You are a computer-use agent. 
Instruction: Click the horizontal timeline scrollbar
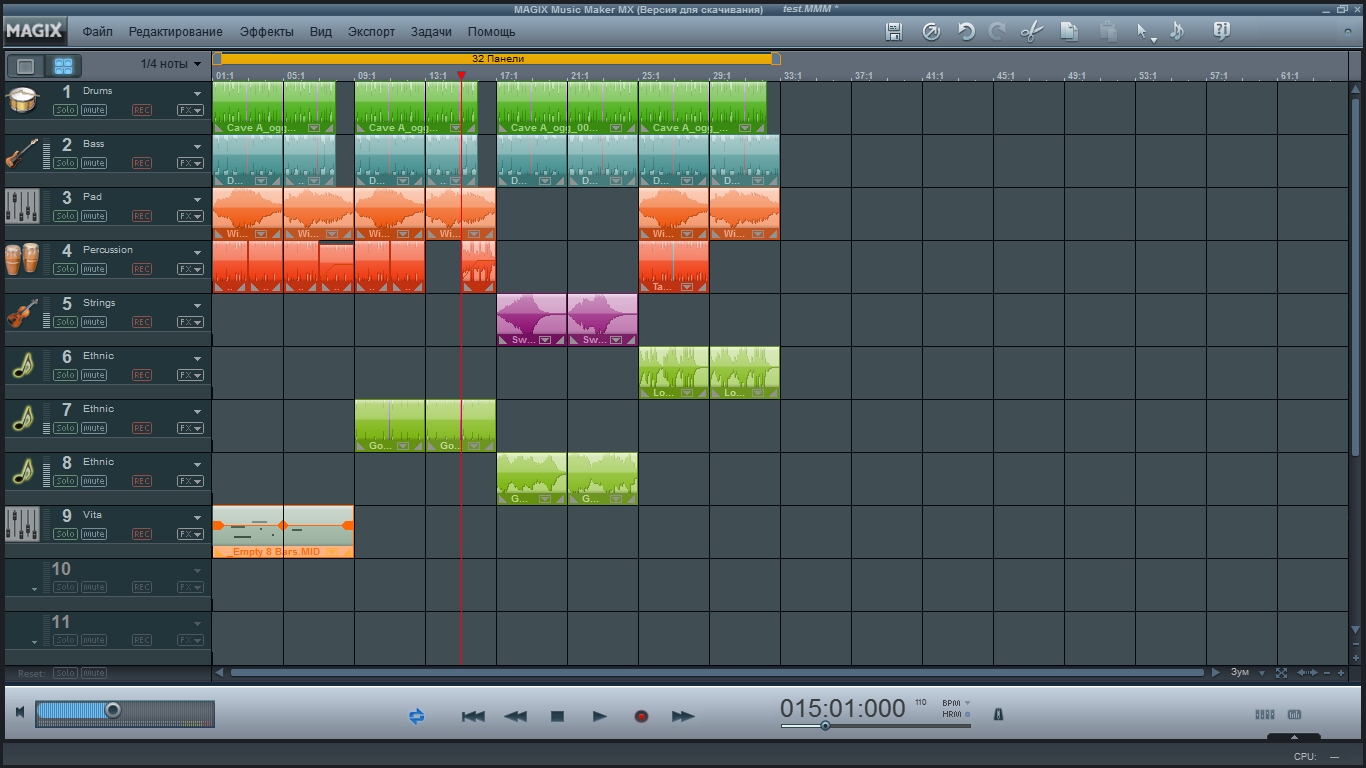click(x=717, y=673)
